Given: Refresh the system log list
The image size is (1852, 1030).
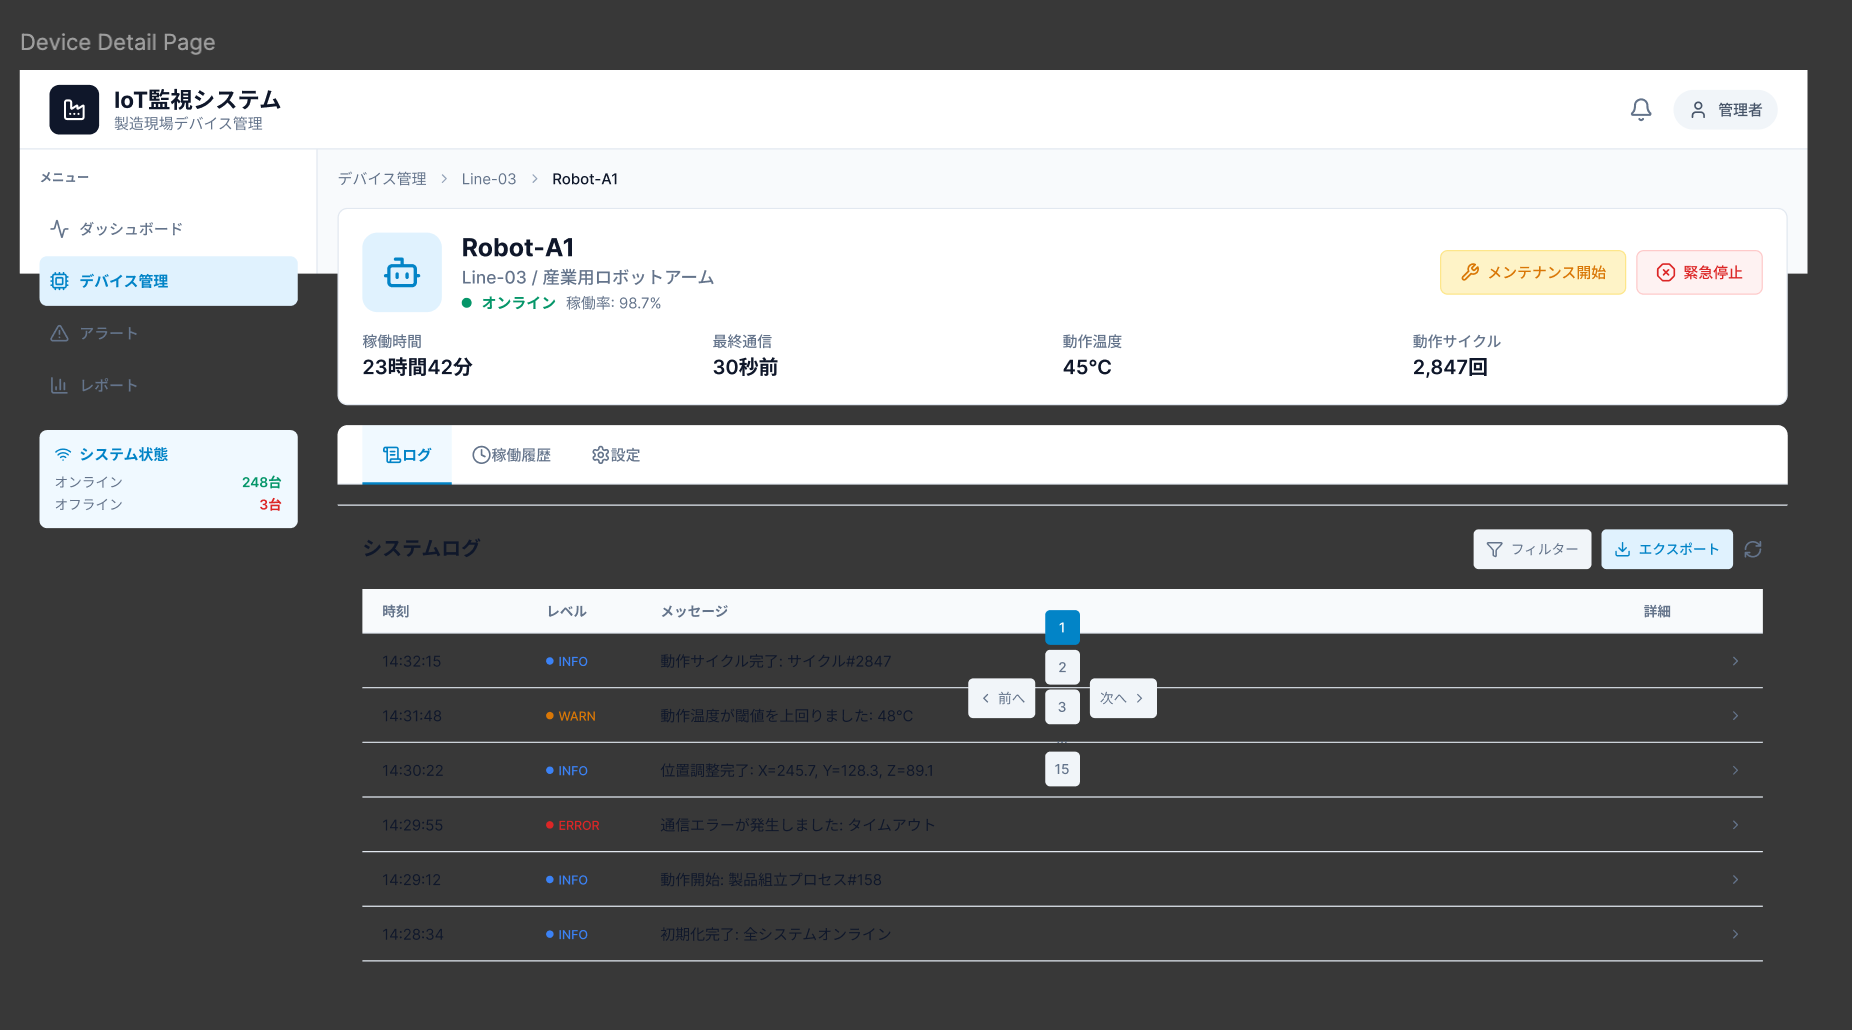Looking at the screenshot, I should tap(1751, 549).
